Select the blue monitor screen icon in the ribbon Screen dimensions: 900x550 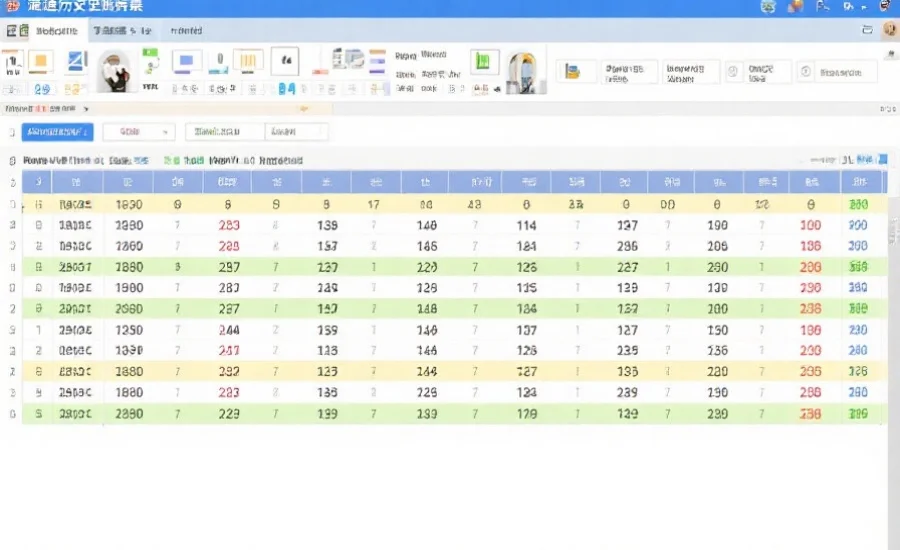point(186,63)
